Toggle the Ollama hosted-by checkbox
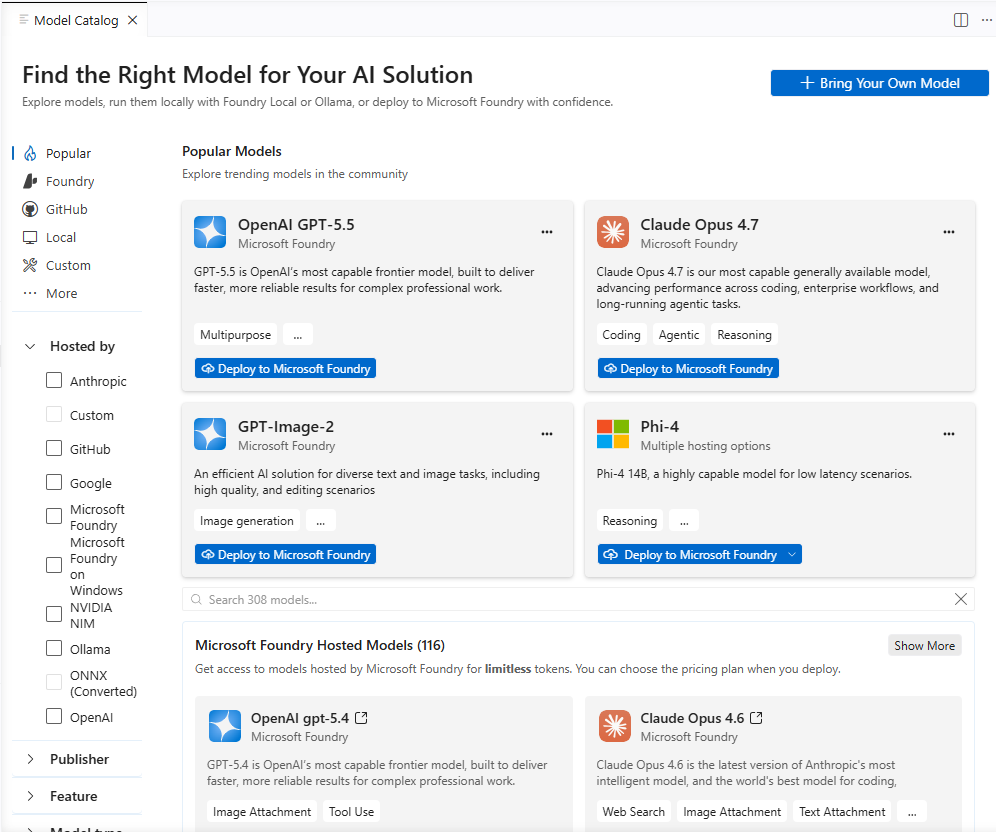Viewport: 996px width, 832px height. [54, 648]
